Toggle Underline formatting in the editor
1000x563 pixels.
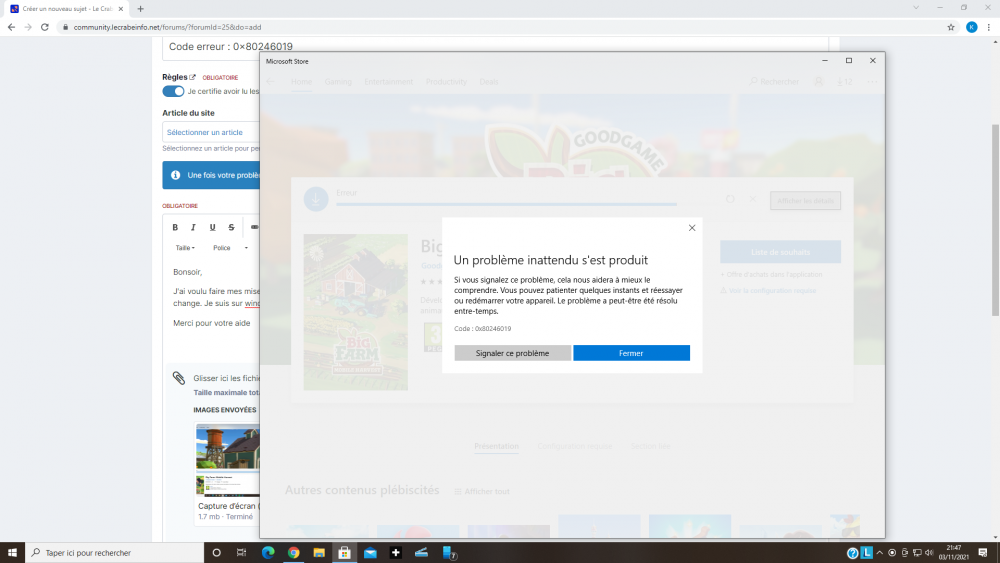(212, 227)
